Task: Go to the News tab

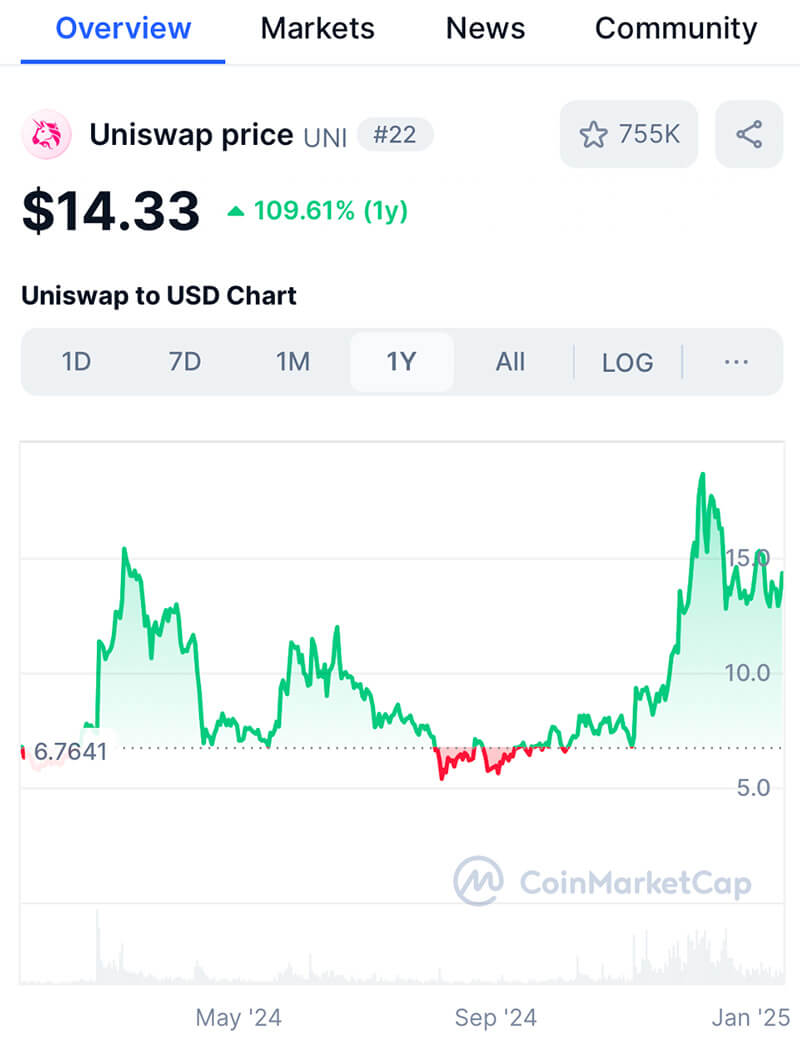Action: point(485,29)
